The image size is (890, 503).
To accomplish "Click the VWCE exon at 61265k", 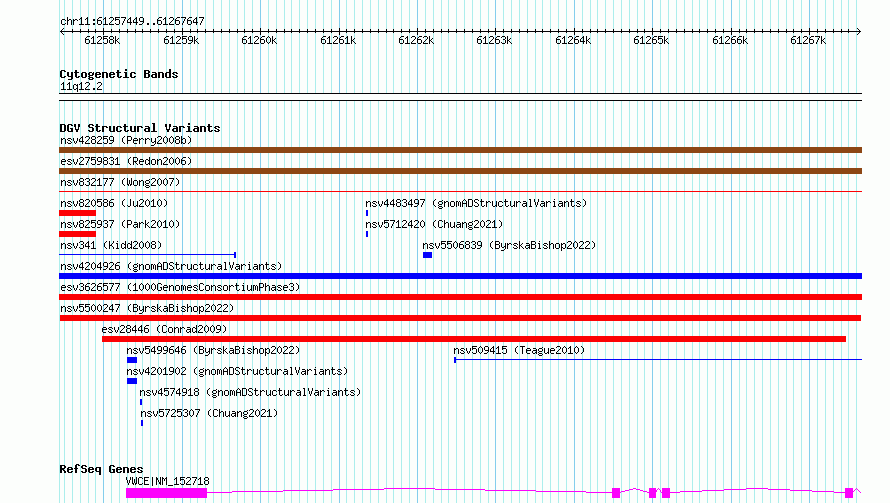I will click(653, 493).
